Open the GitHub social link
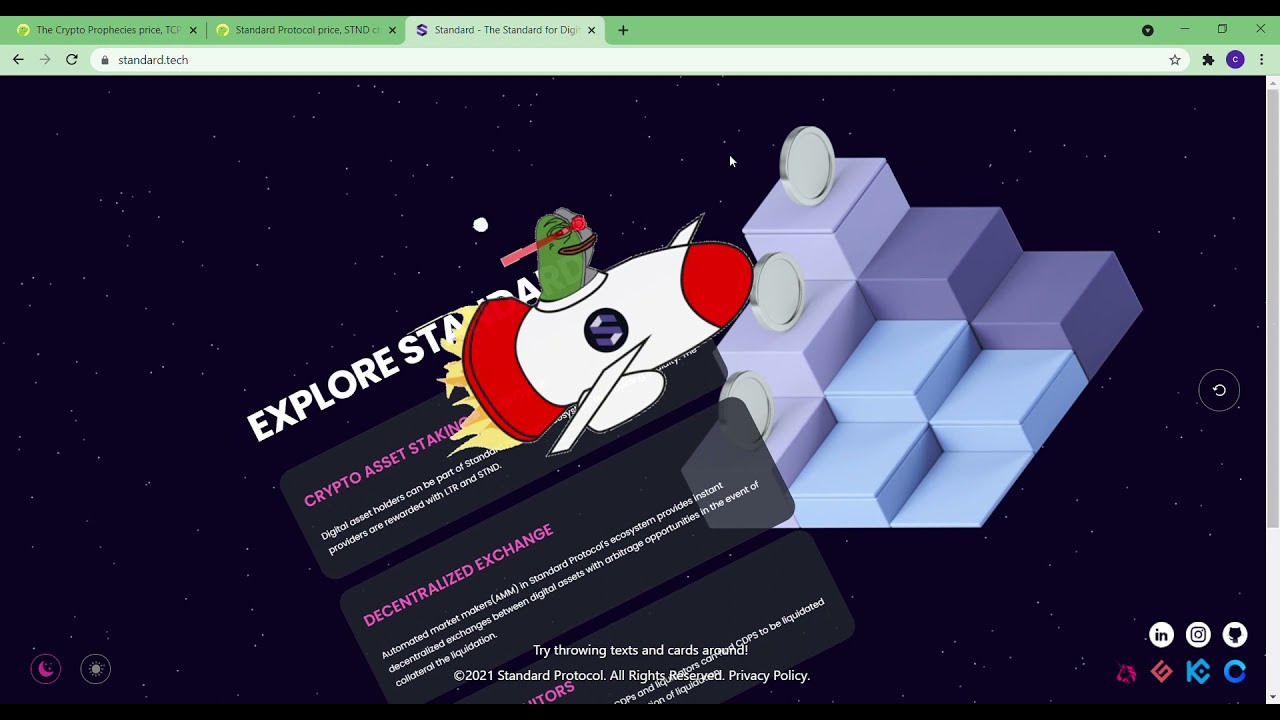Screen dimensions: 1280x720 (1235, 635)
